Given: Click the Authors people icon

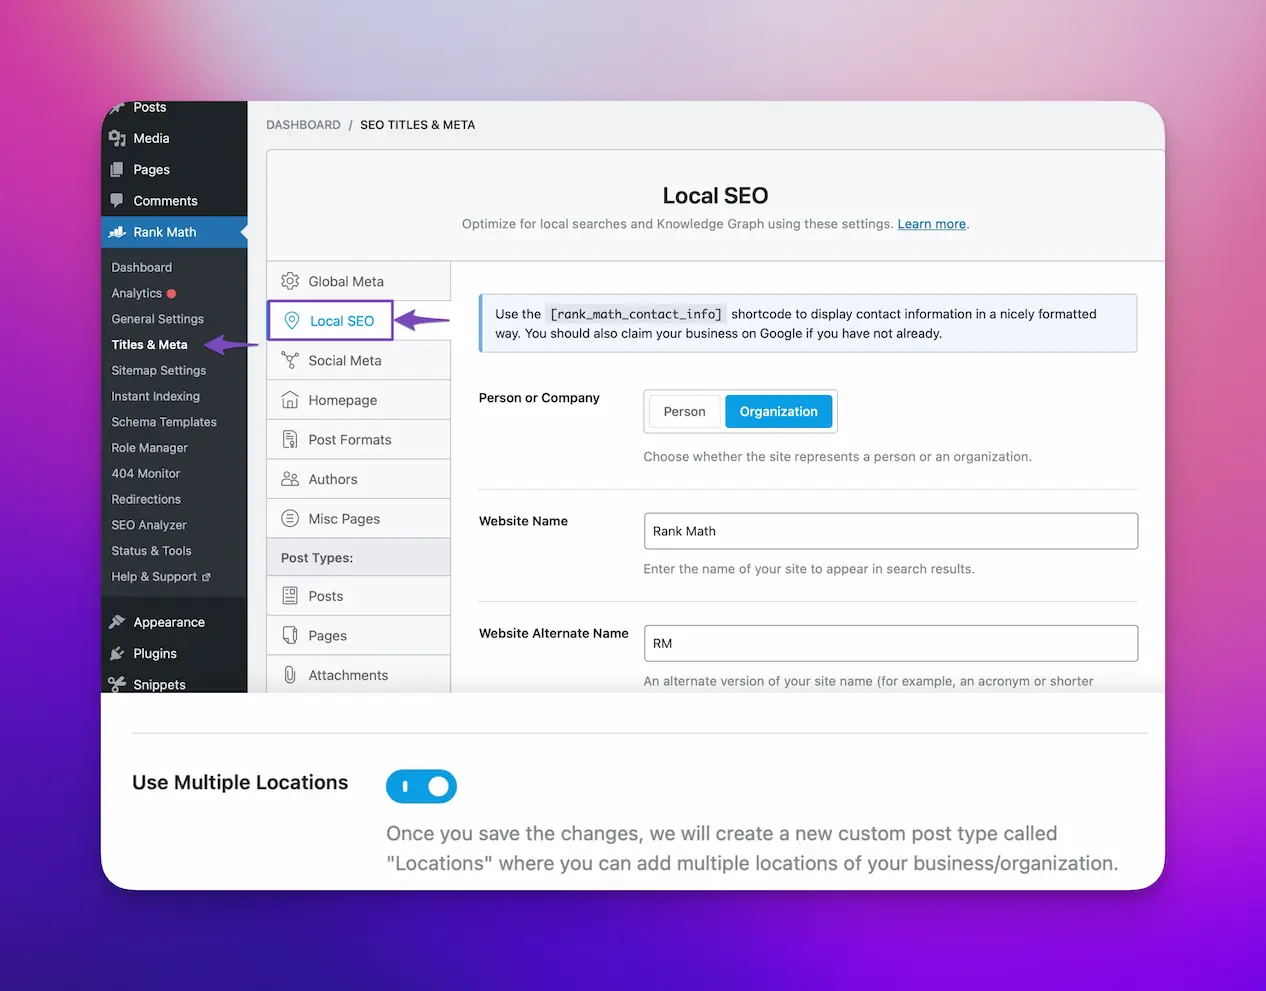Looking at the screenshot, I should [290, 479].
